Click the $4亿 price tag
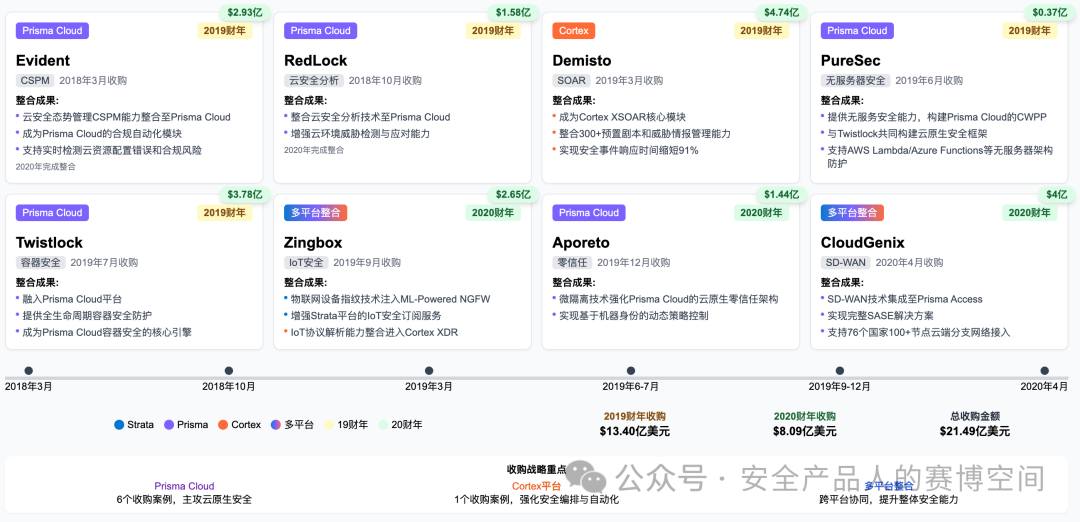The width and height of the screenshot is (1080, 522). coord(1058,195)
